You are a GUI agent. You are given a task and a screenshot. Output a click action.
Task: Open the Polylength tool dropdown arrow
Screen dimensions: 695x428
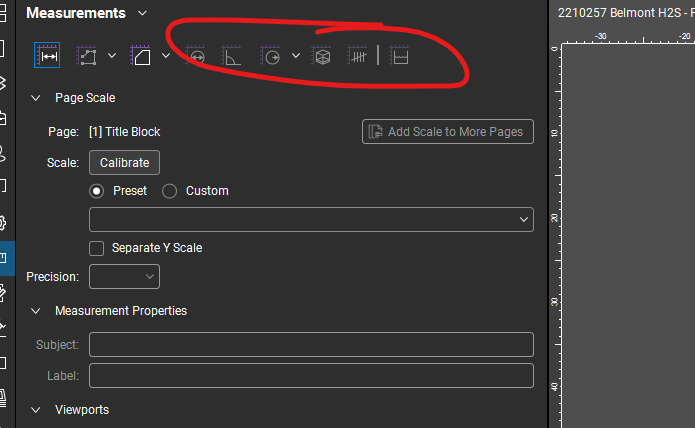click(112, 56)
